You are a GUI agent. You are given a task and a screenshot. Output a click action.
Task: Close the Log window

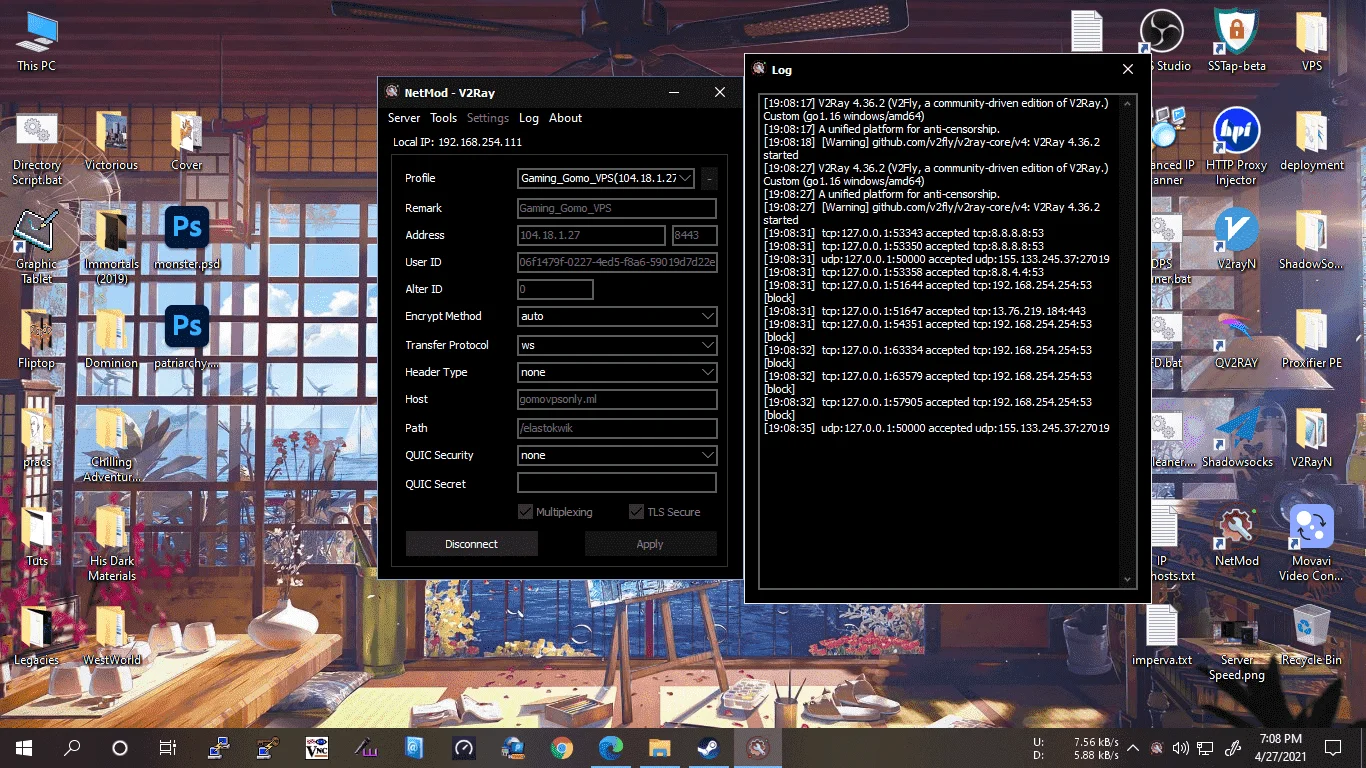click(x=1128, y=69)
